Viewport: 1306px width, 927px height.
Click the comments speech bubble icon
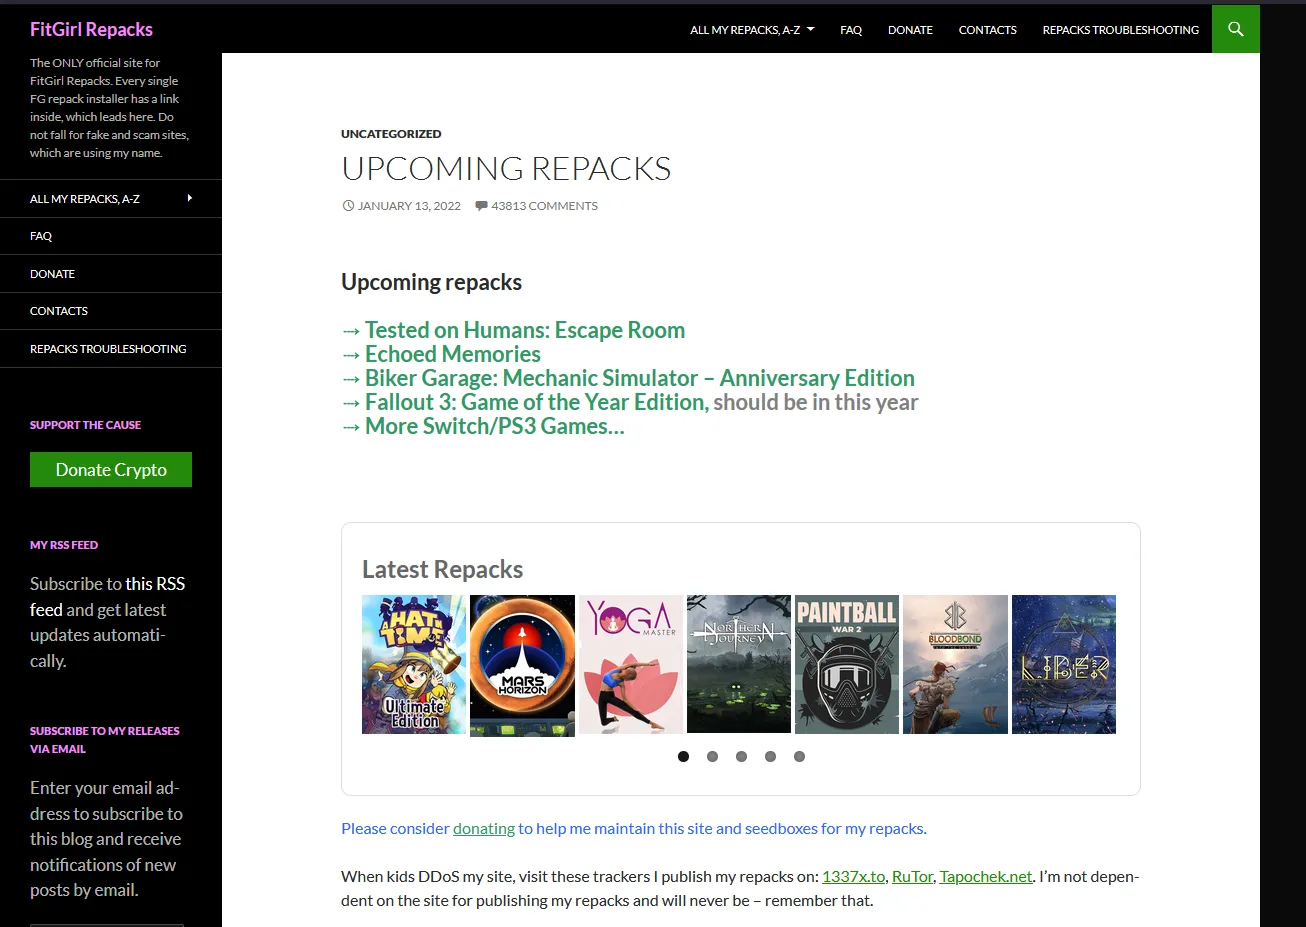click(x=481, y=206)
